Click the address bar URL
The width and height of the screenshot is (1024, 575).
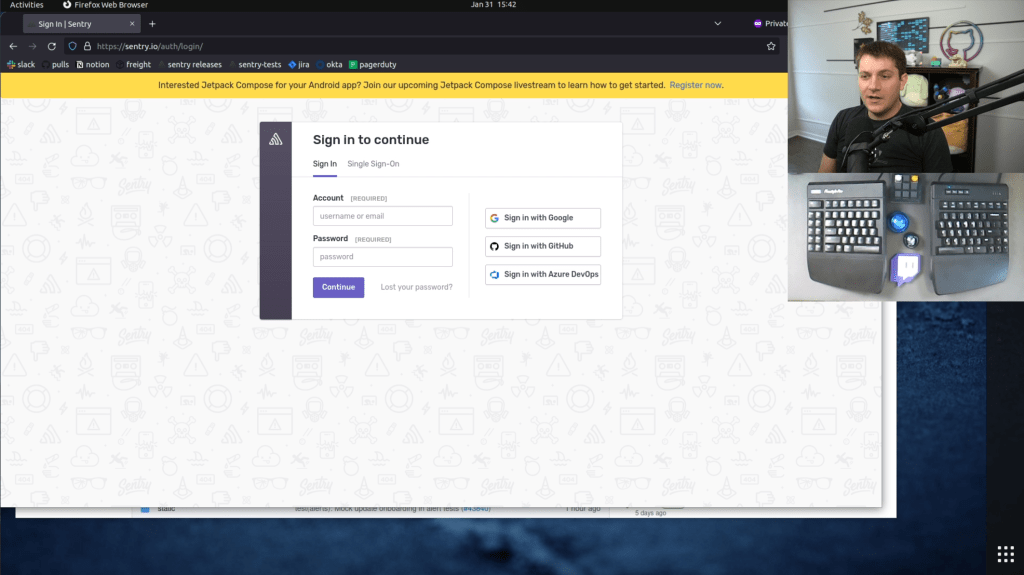[150, 46]
